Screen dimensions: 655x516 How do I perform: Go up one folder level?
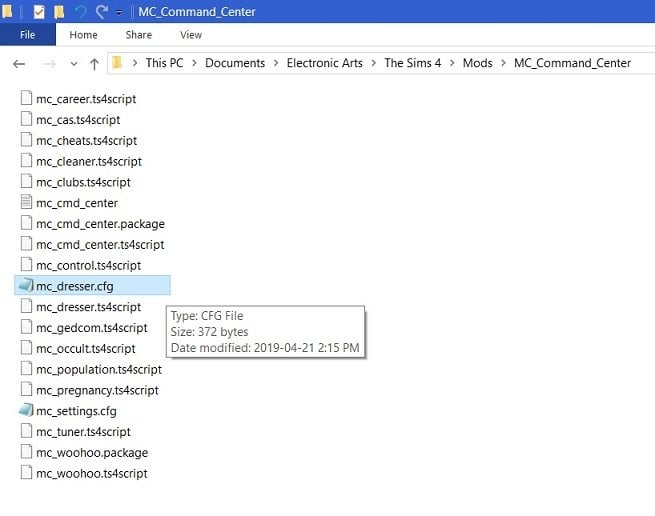click(x=94, y=64)
